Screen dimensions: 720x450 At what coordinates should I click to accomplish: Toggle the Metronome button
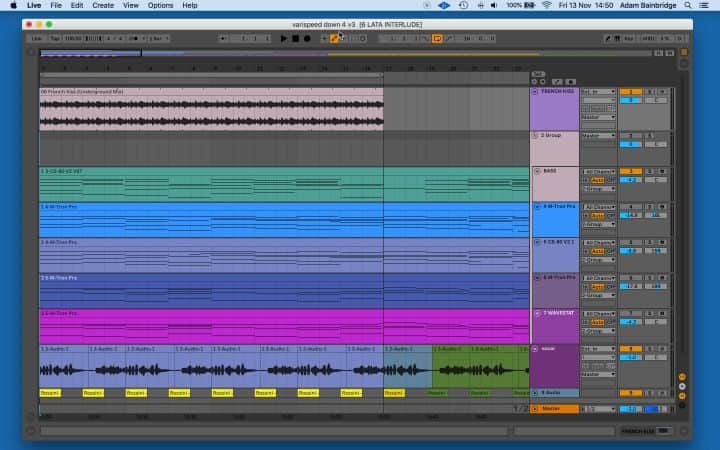tap(134, 39)
